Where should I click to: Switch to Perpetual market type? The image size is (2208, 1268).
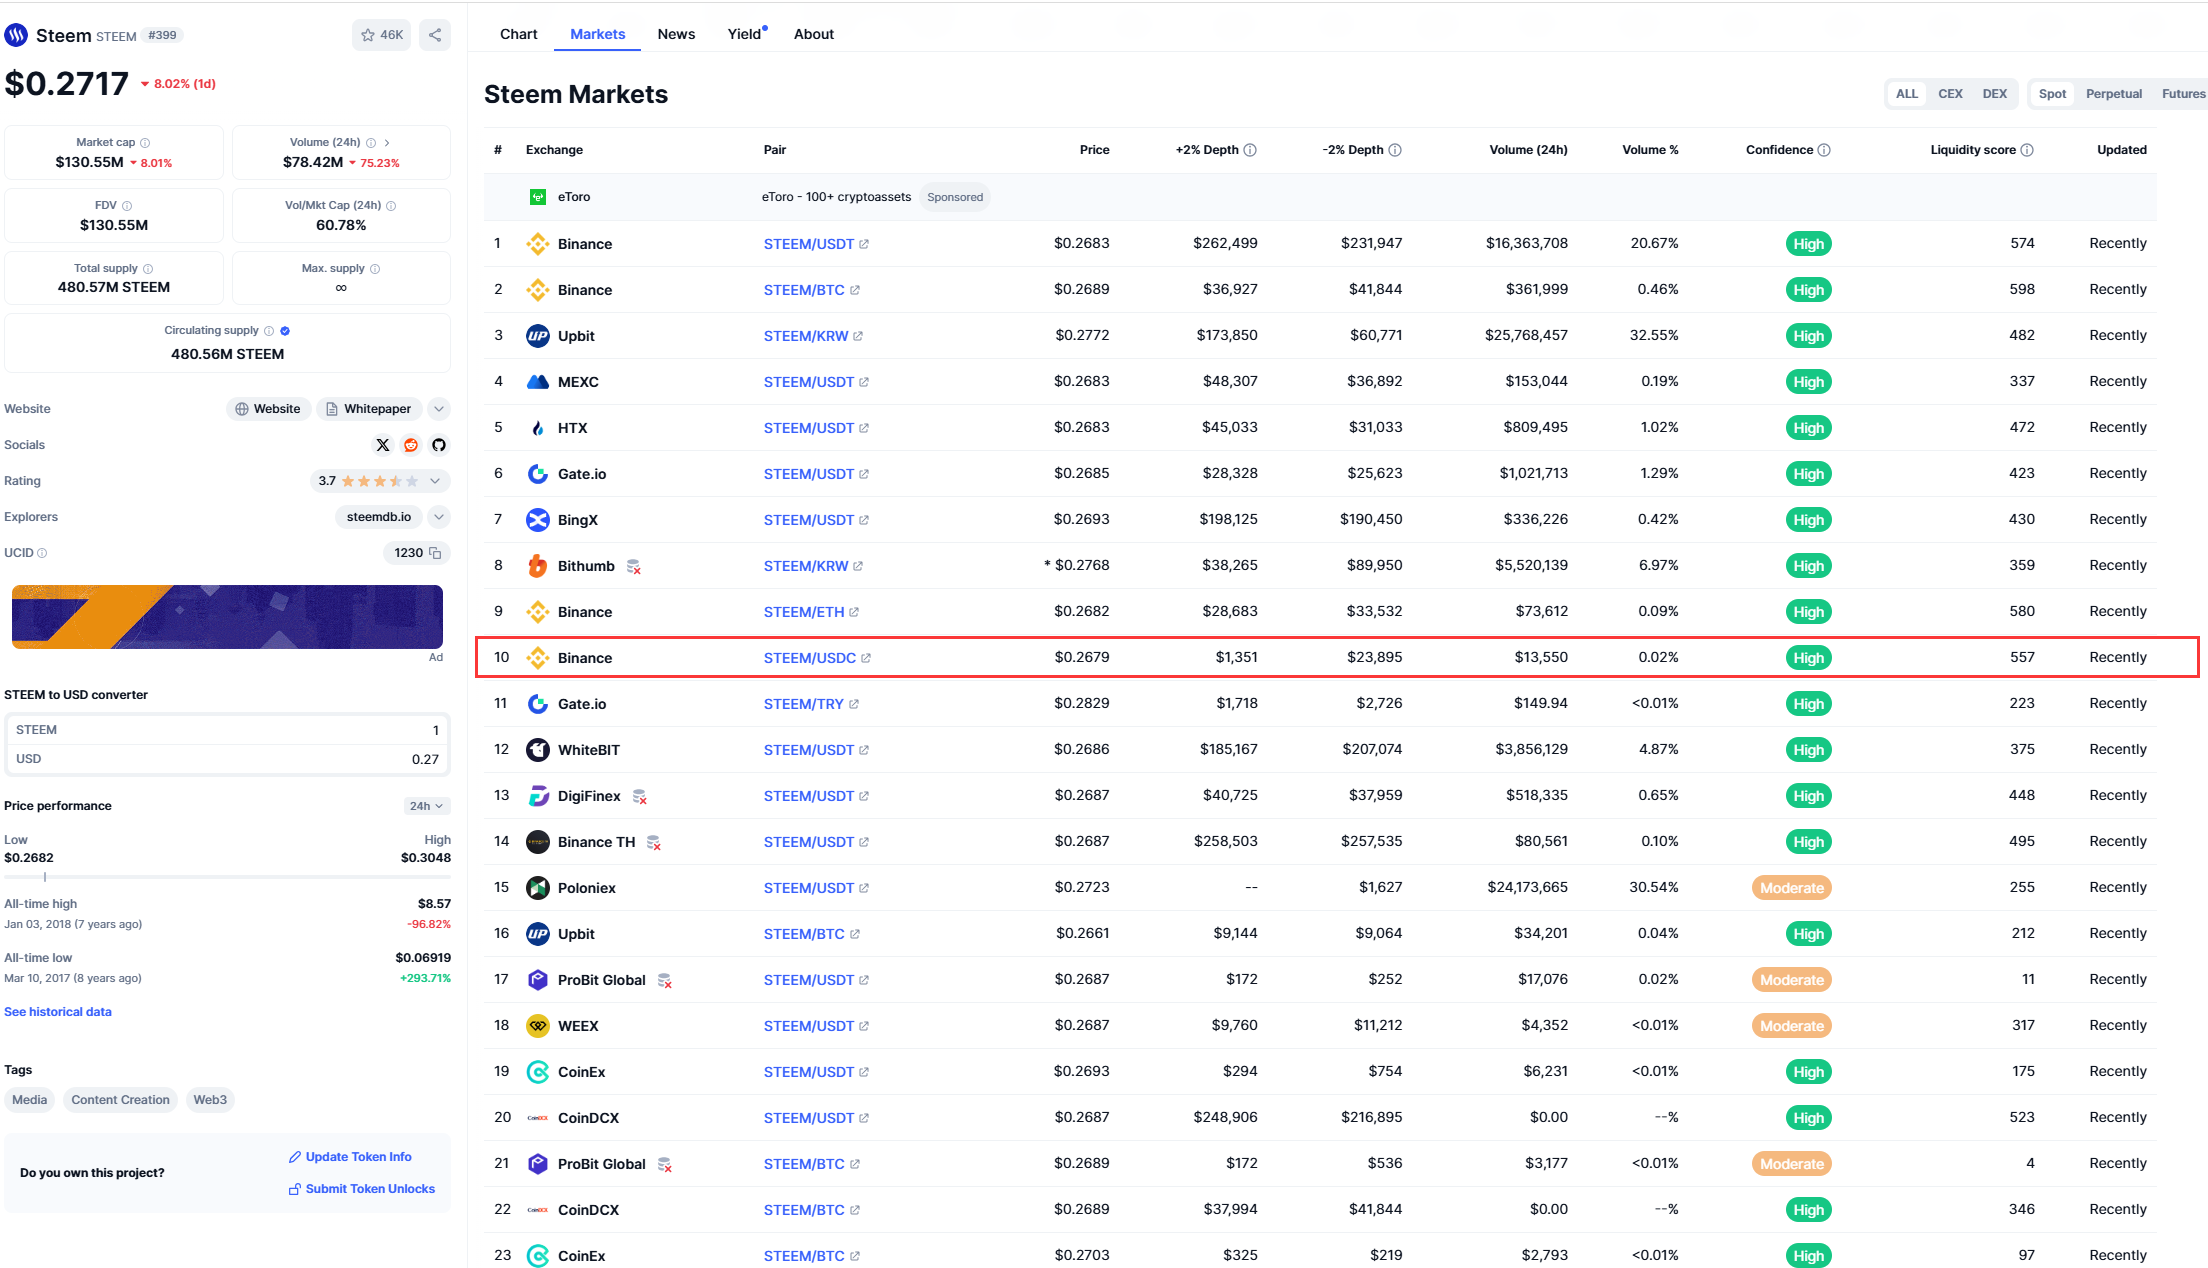pyautogui.click(x=2113, y=94)
